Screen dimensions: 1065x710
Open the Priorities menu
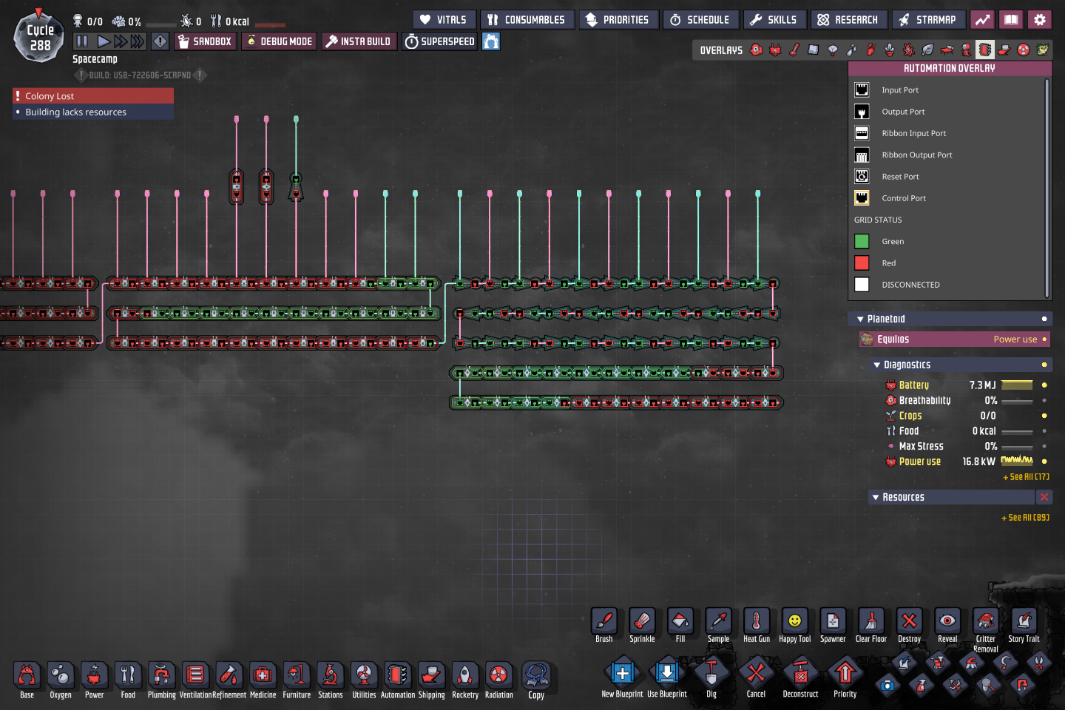(x=617, y=20)
